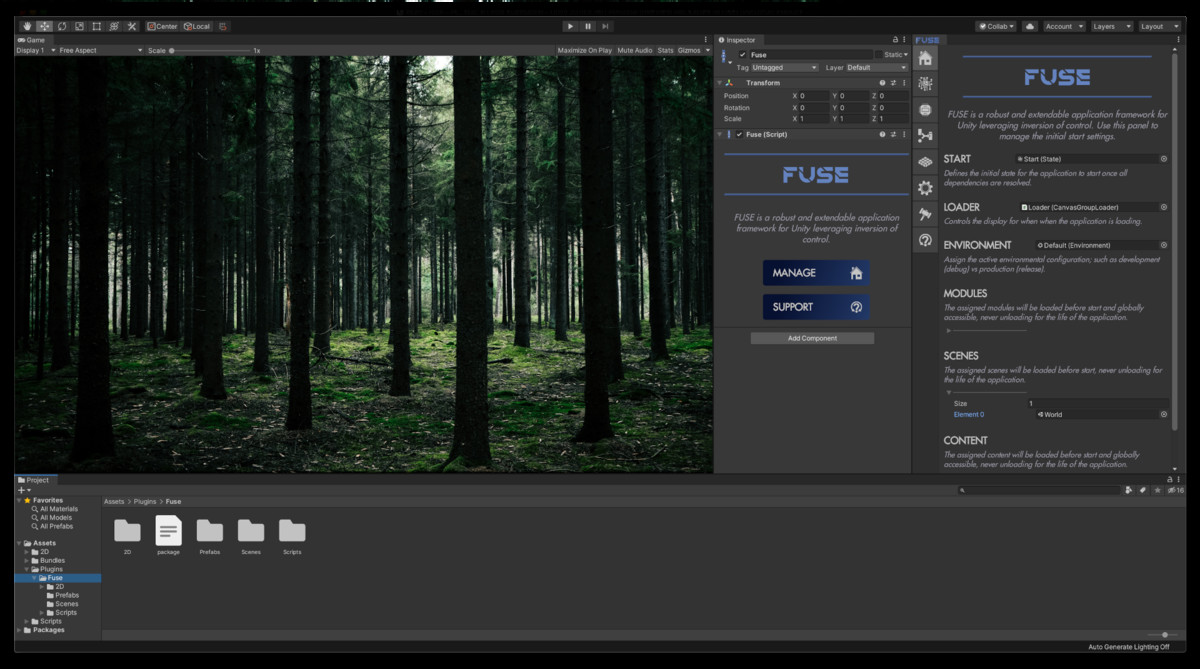Open the FUSE settings gear icon
The height and width of the screenshot is (669, 1200).
click(x=925, y=188)
